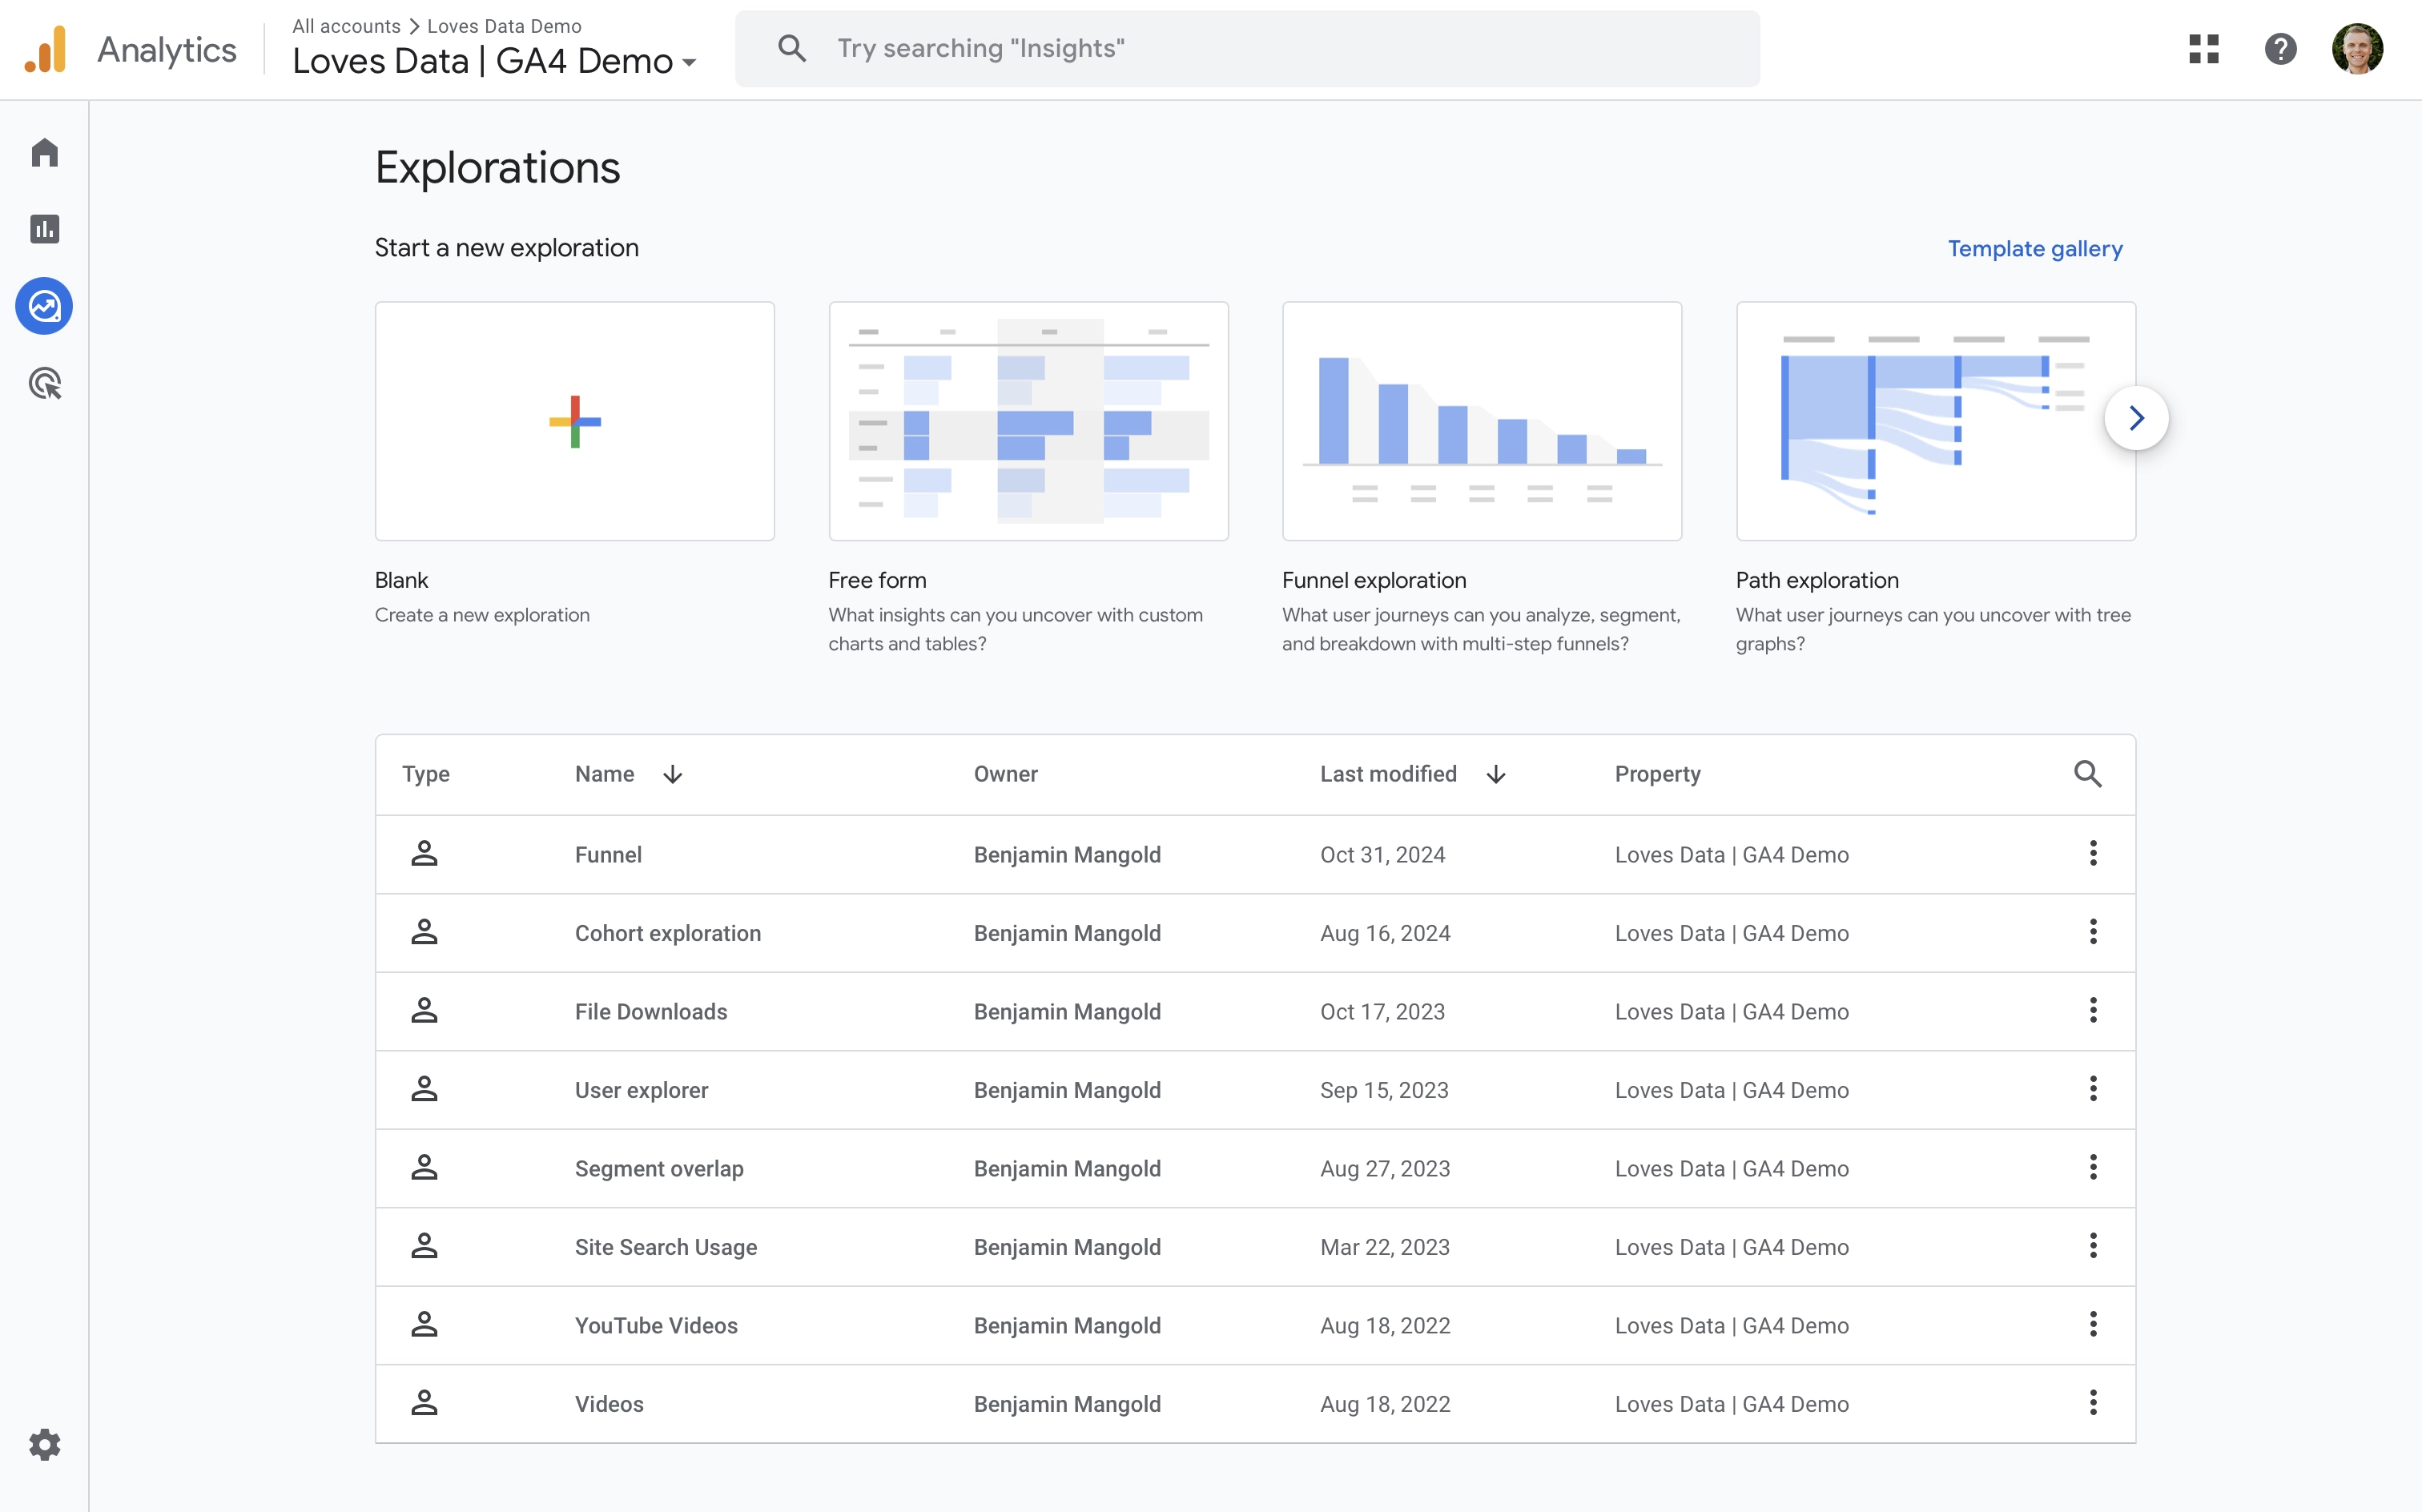This screenshot has height=1512, width=2422.
Task: Open more options for Funnel row
Action: point(2092,853)
